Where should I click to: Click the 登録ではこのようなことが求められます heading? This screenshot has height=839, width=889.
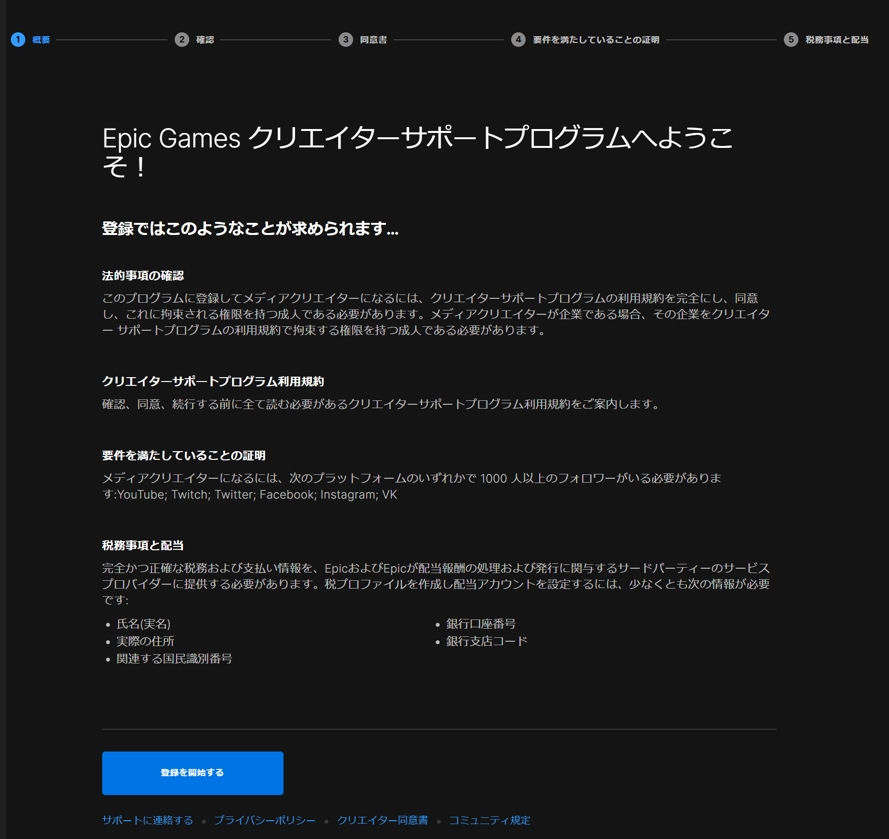pos(250,228)
